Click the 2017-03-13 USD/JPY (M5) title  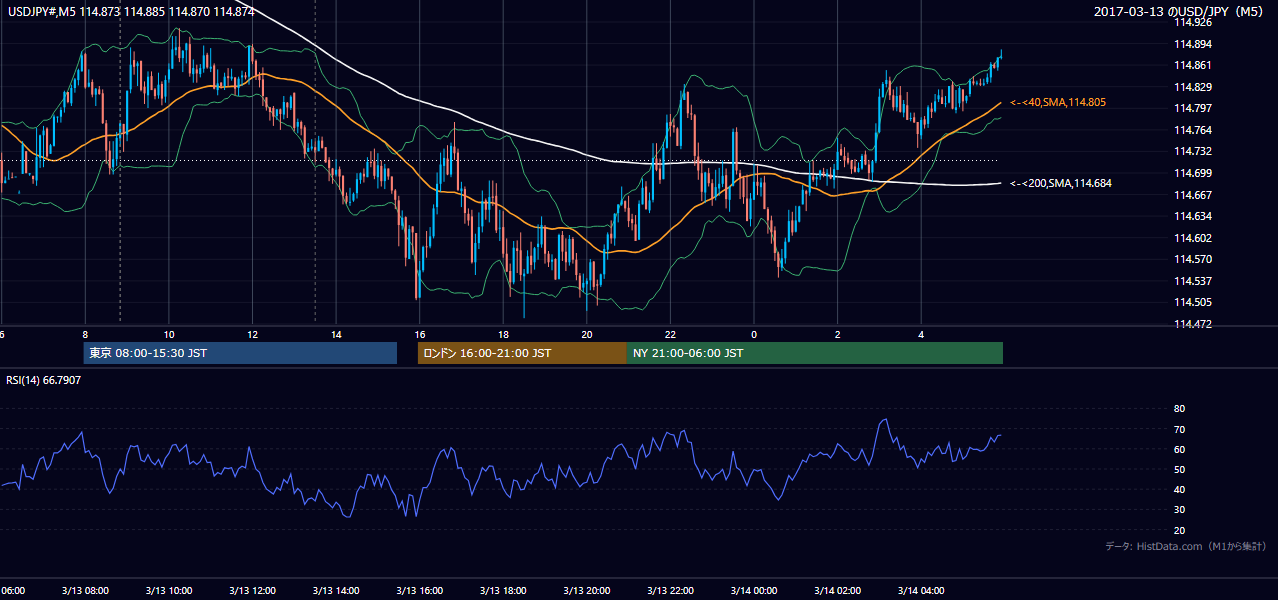coord(1180,11)
